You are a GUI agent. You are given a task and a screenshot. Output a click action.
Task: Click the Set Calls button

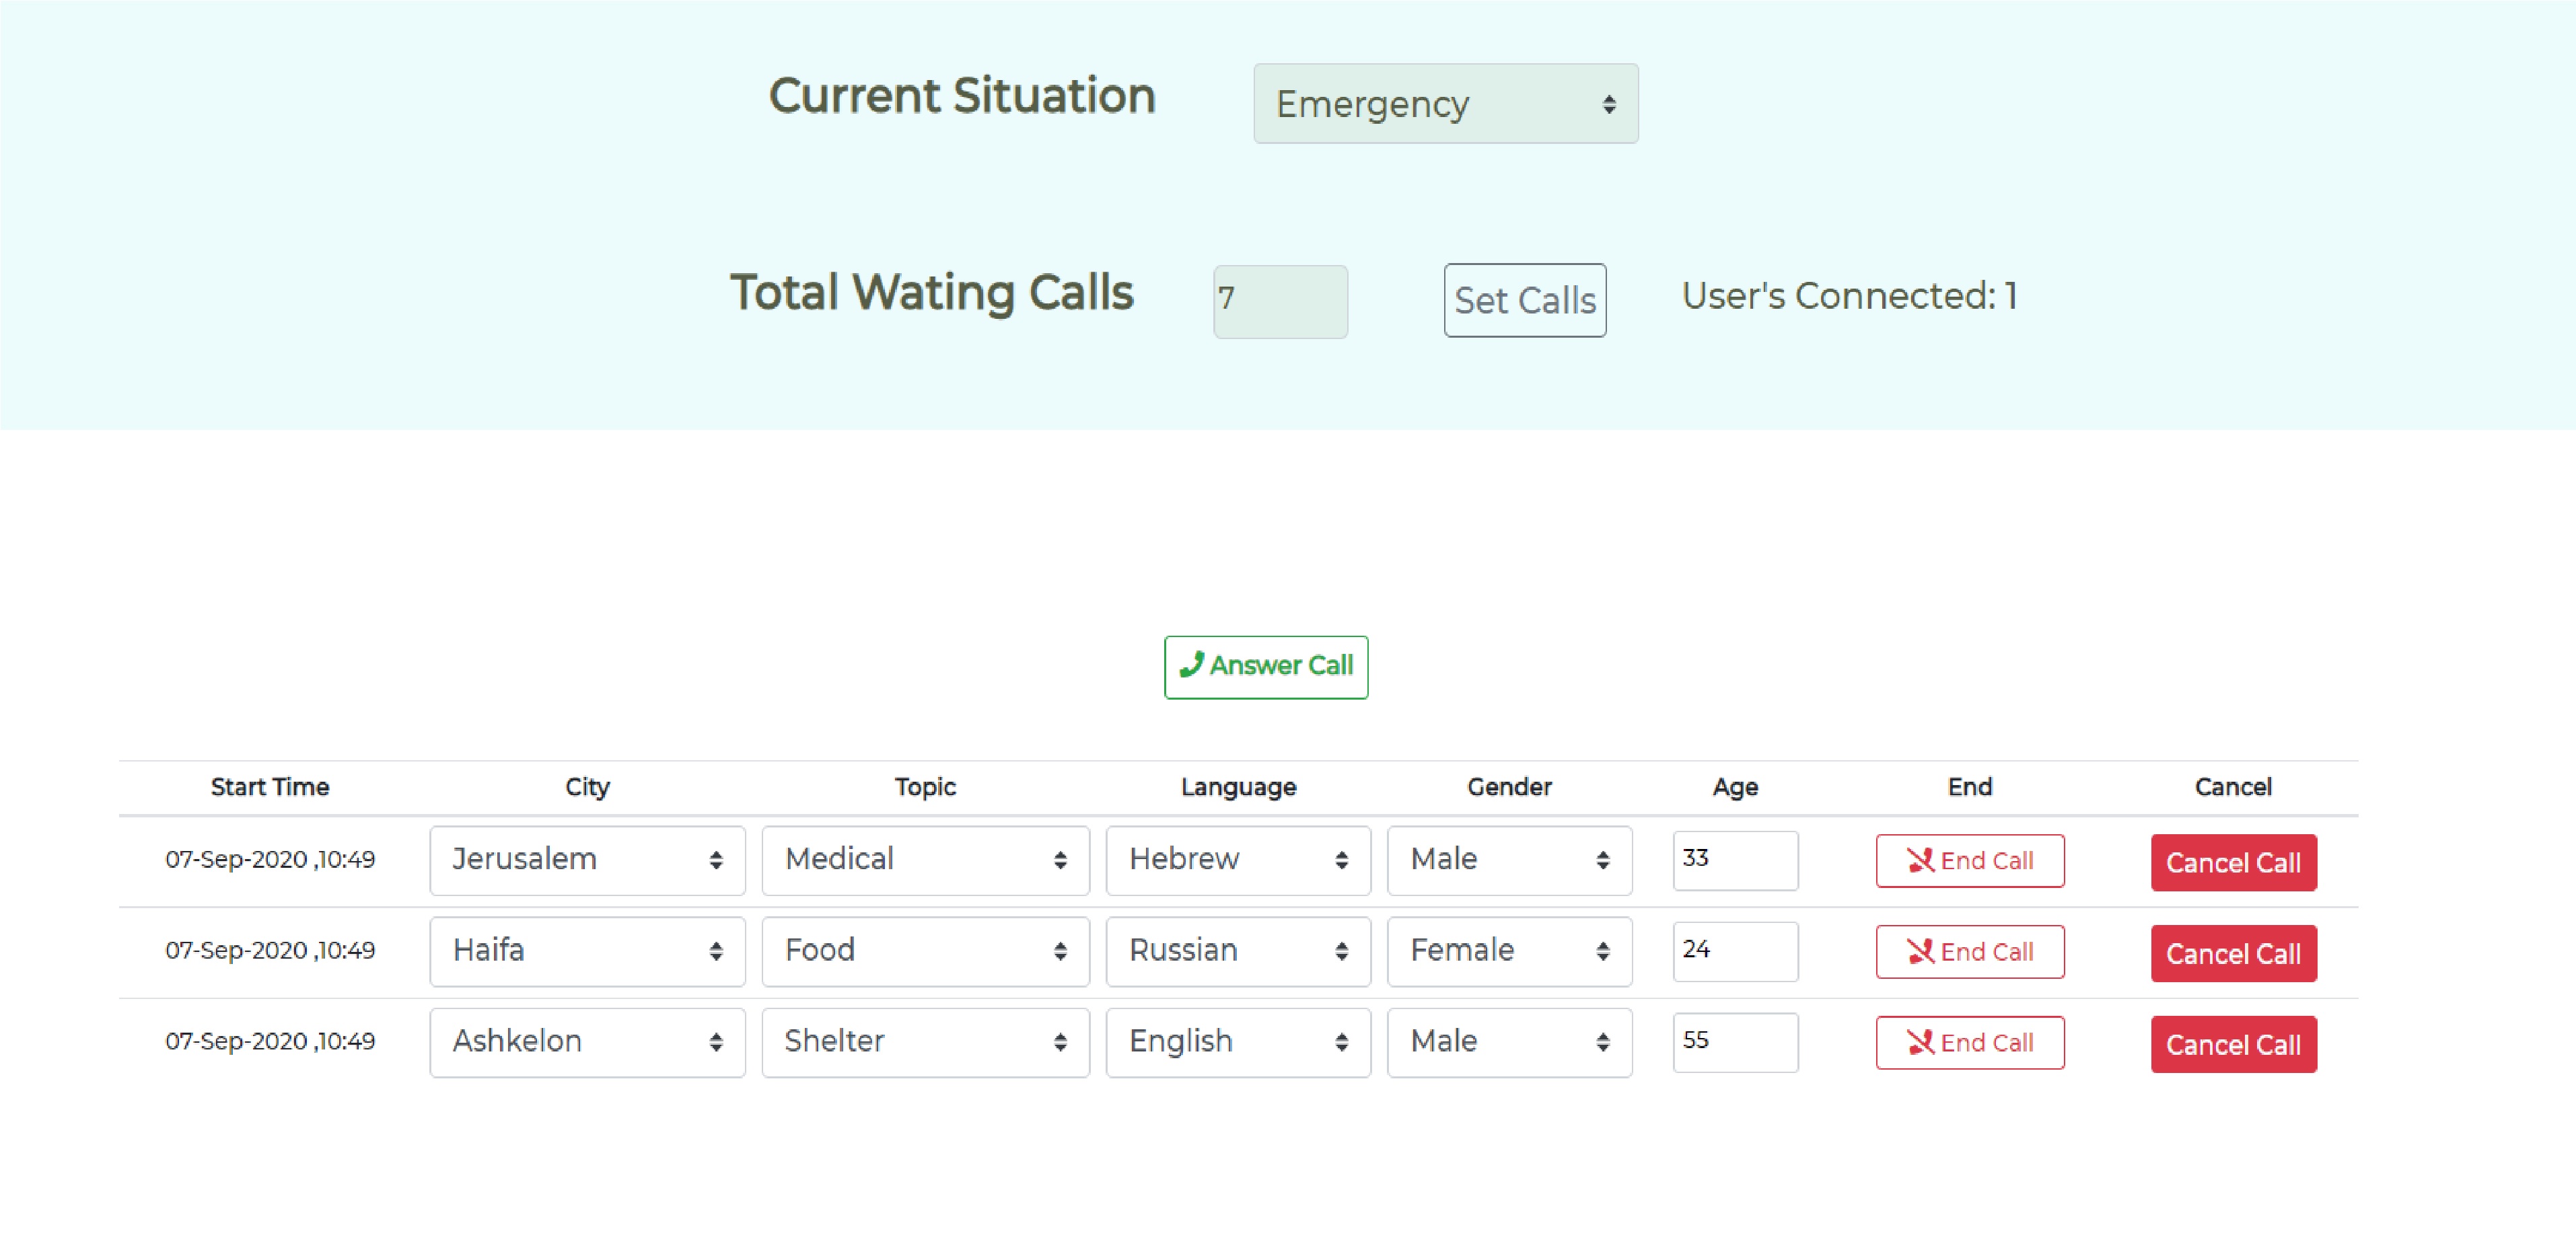pos(1524,300)
